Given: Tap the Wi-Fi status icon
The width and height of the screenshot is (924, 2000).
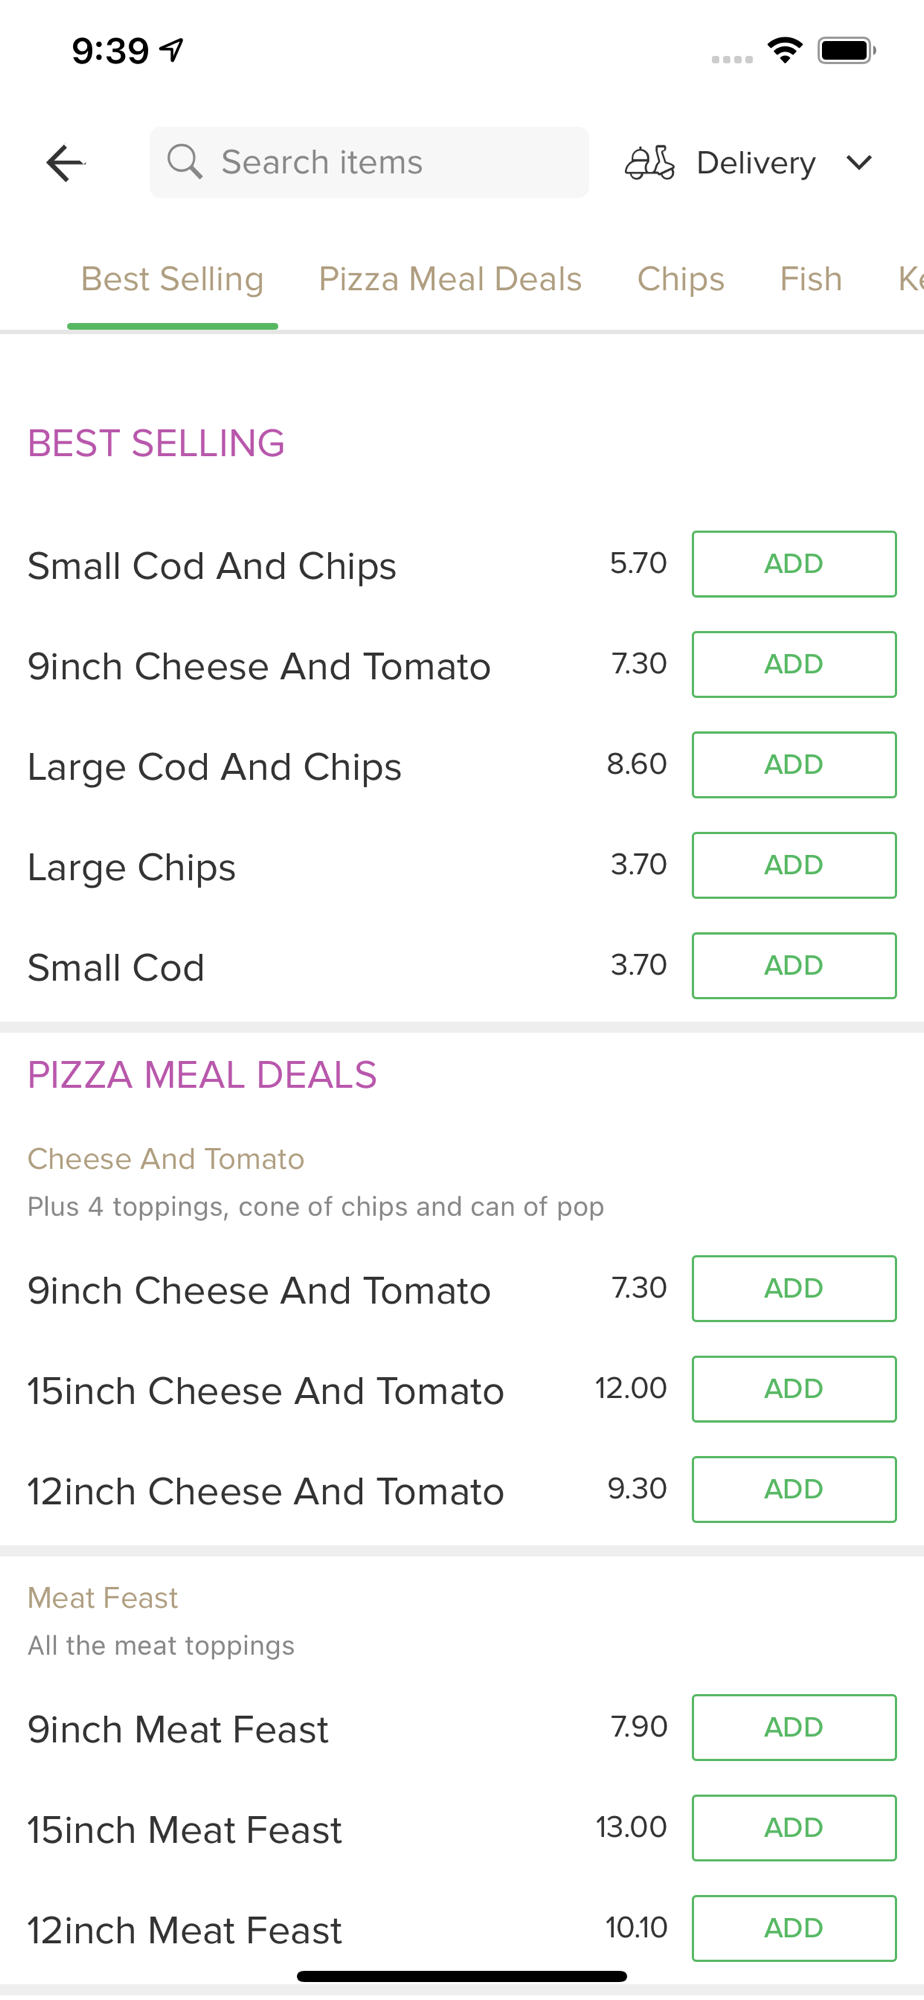Looking at the screenshot, I should [785, 50].
